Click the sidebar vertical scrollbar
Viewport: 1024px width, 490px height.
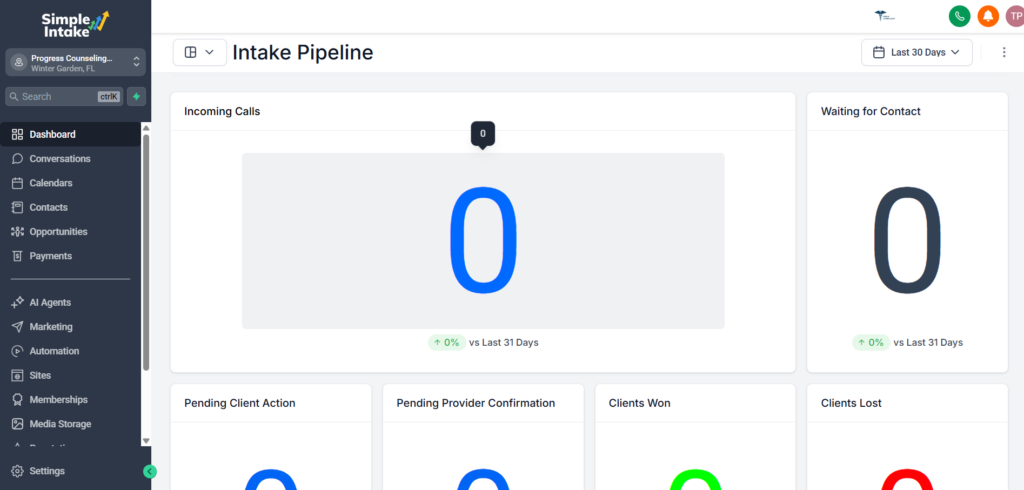(146, 250)
